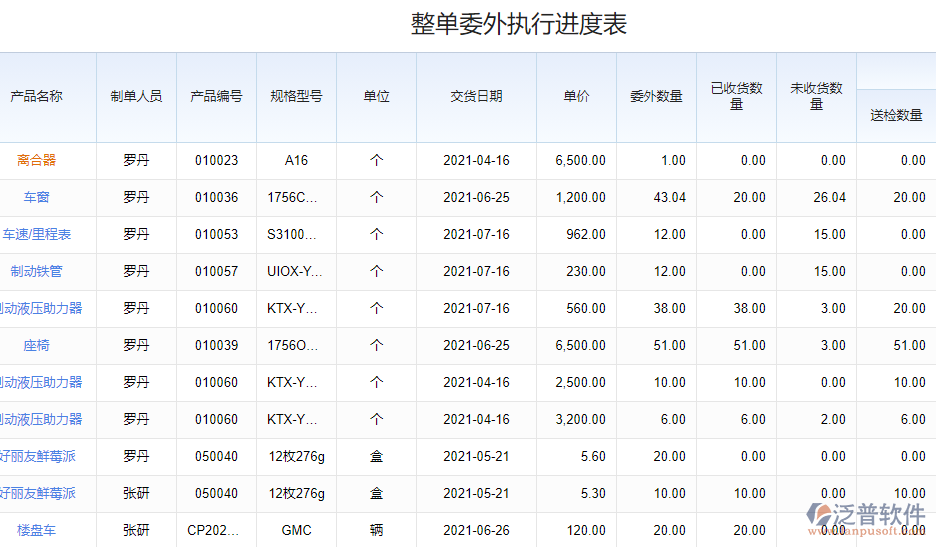Click product code CP202…
936x547 pixels.
pyautogui.click(x=213, y=530)
